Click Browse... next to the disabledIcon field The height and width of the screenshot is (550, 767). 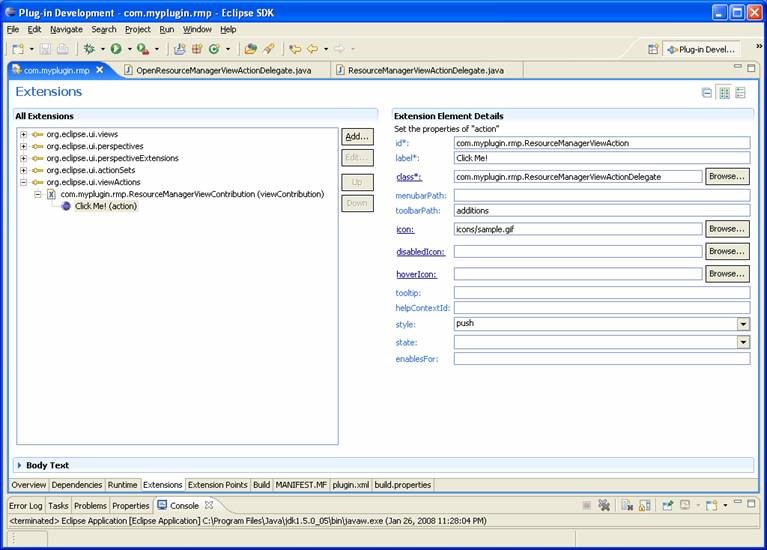tap(727, 252)
